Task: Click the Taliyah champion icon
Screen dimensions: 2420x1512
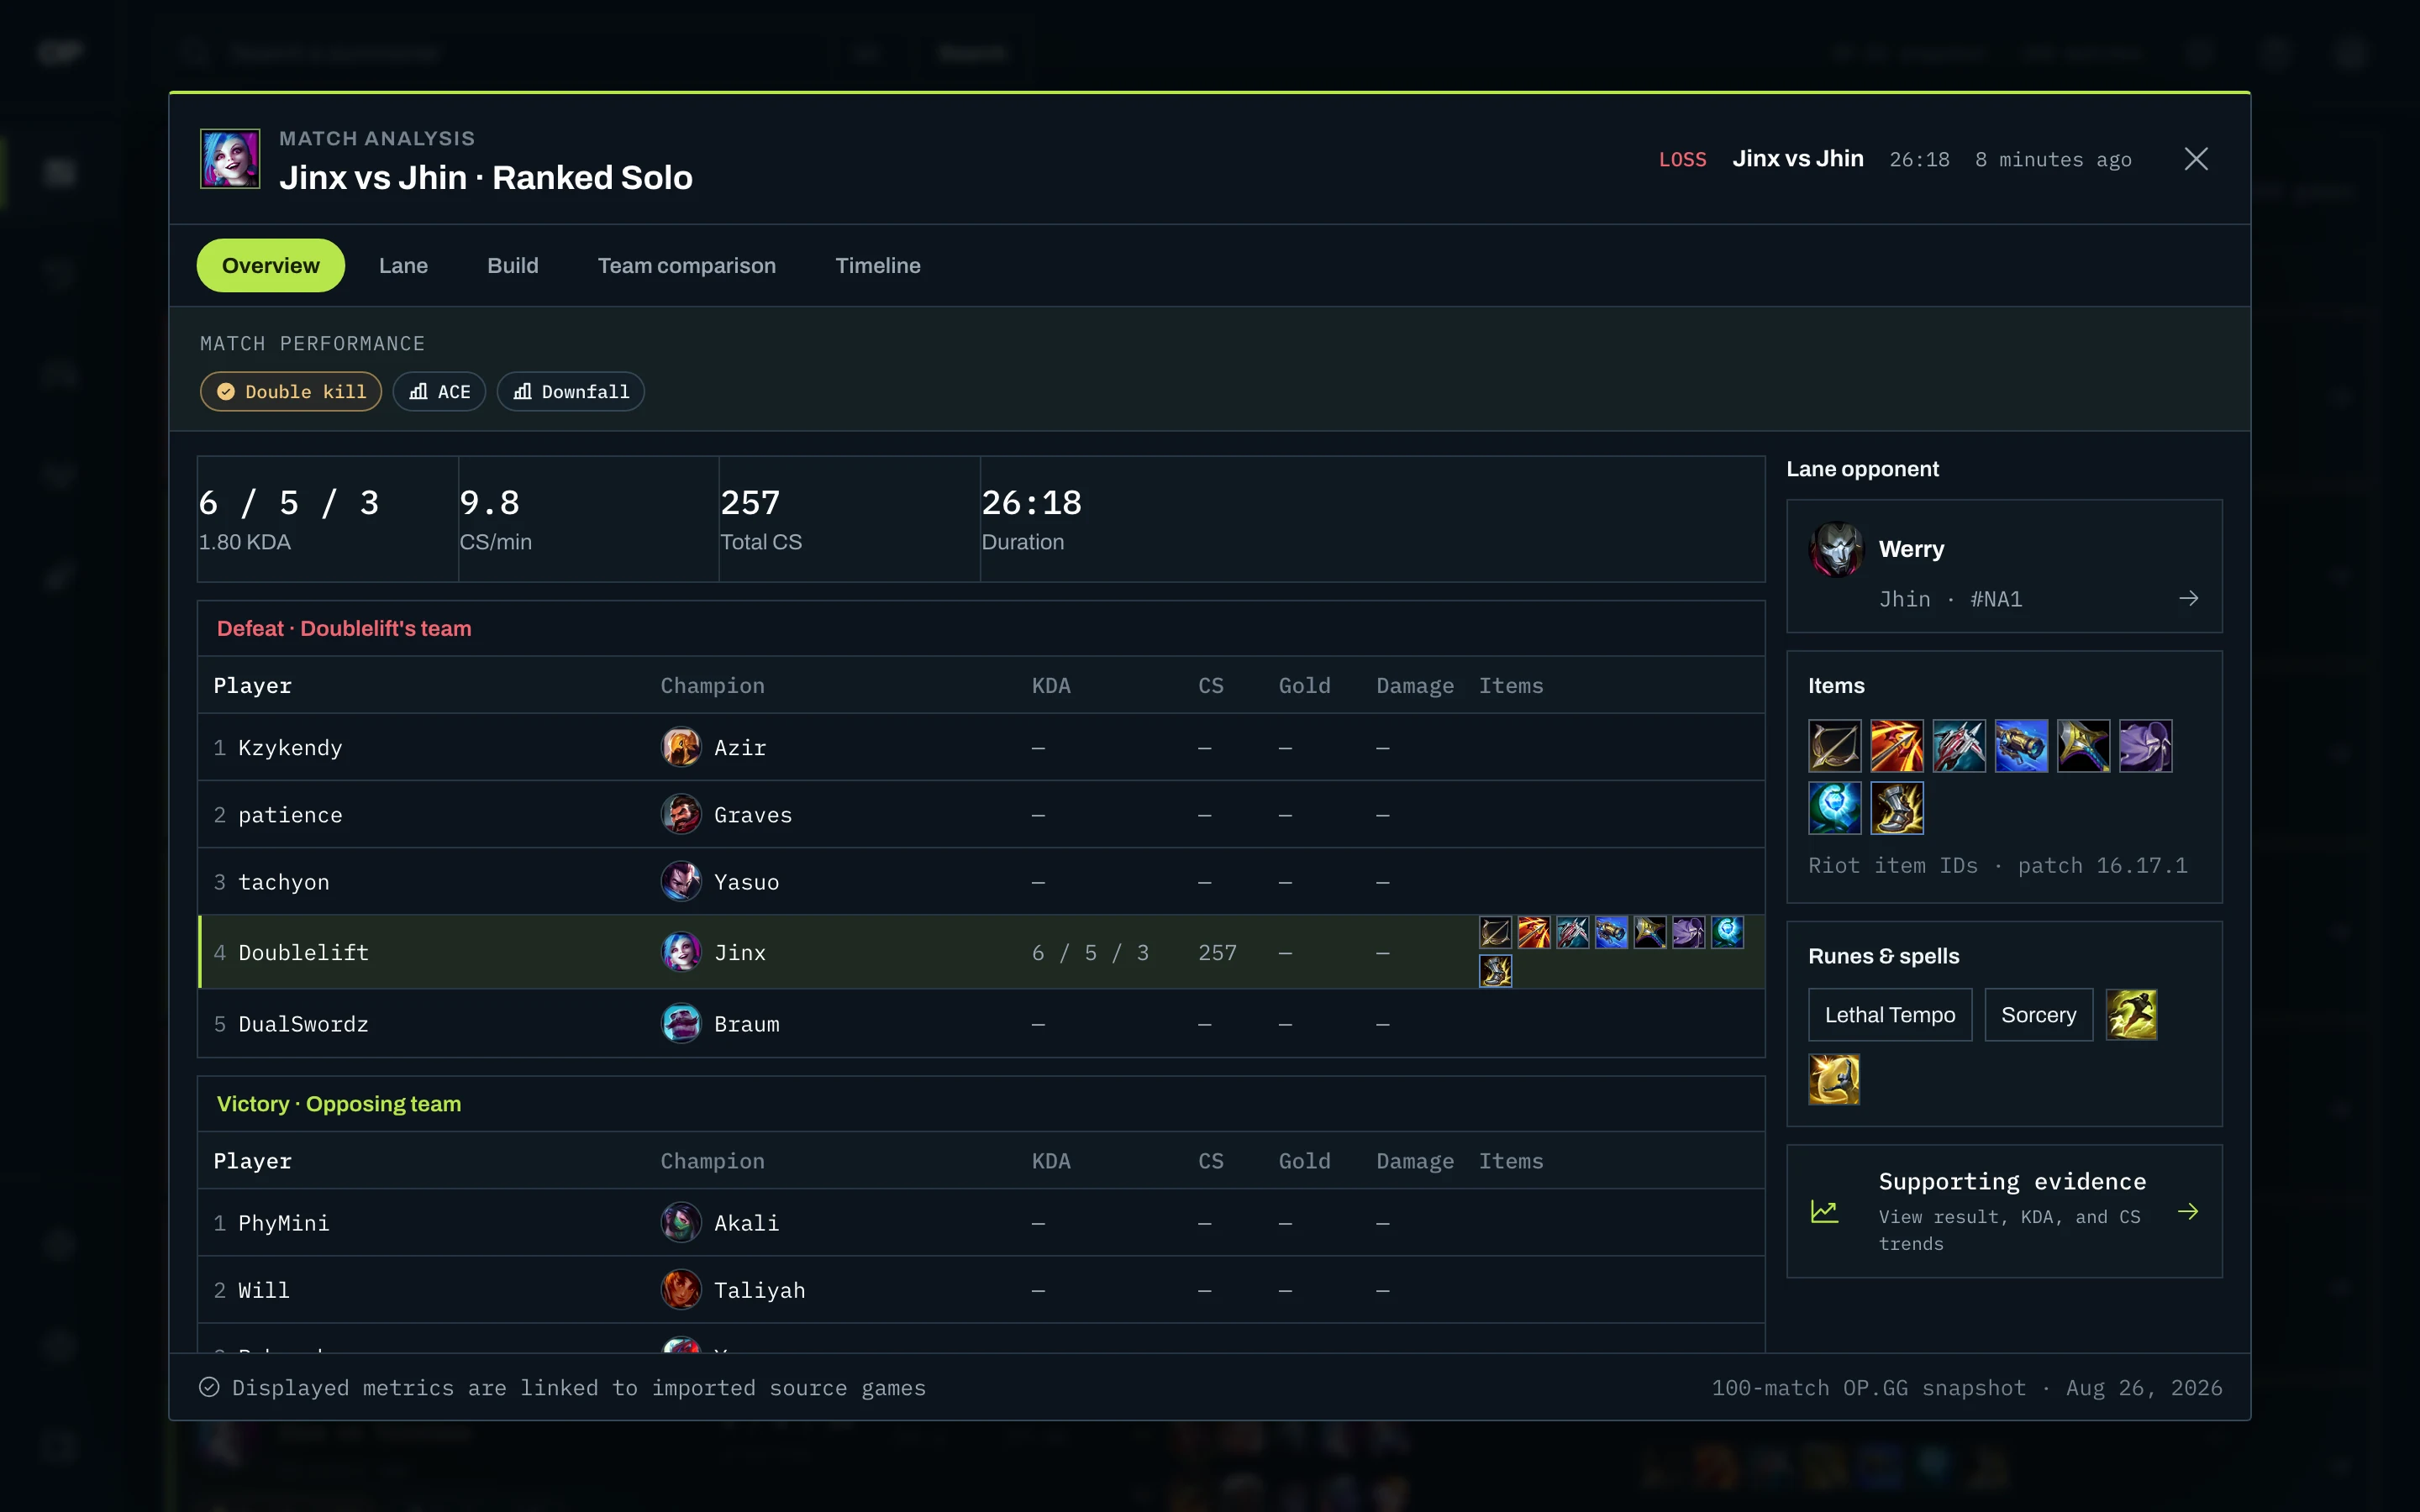Action: coord(681,1289)
